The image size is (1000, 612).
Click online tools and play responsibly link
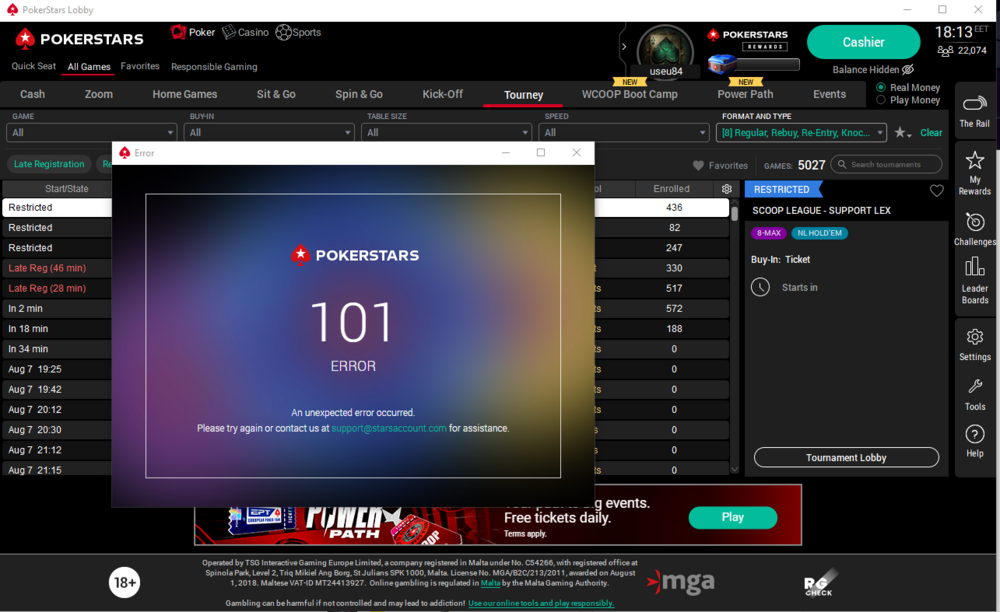point(541,603)
